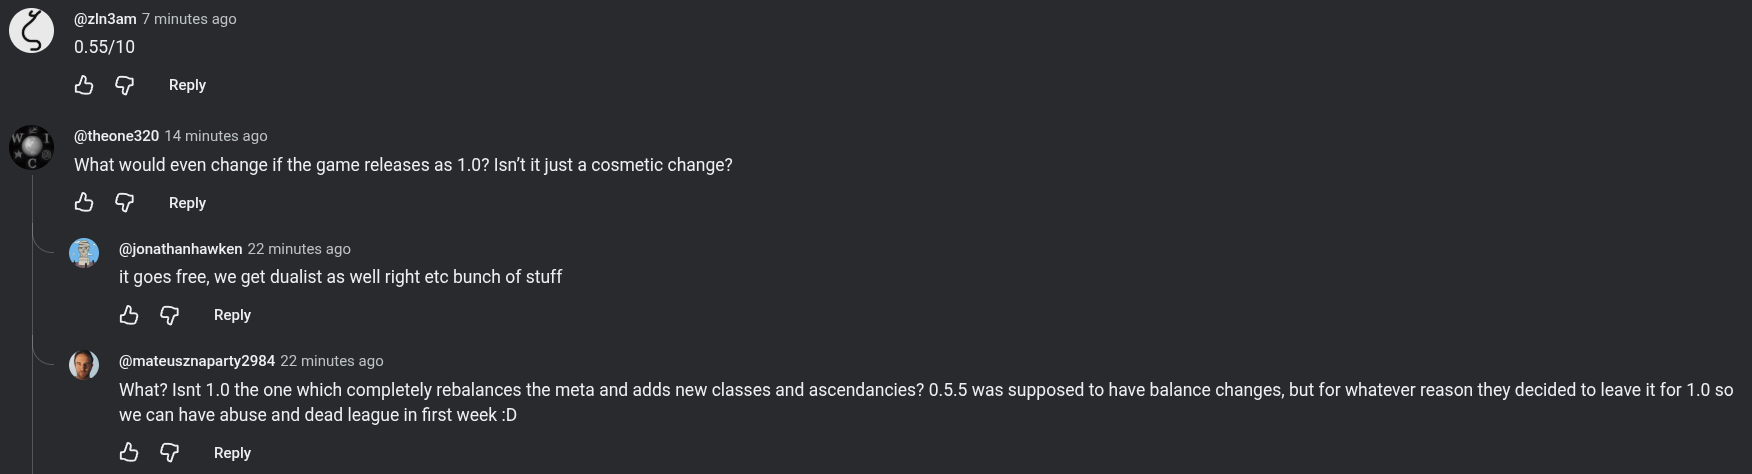The height and width of the screenshot is (474, 1752).
Task: Dislike @mateusznaparty2984's reply
Action: click(169, 453)
